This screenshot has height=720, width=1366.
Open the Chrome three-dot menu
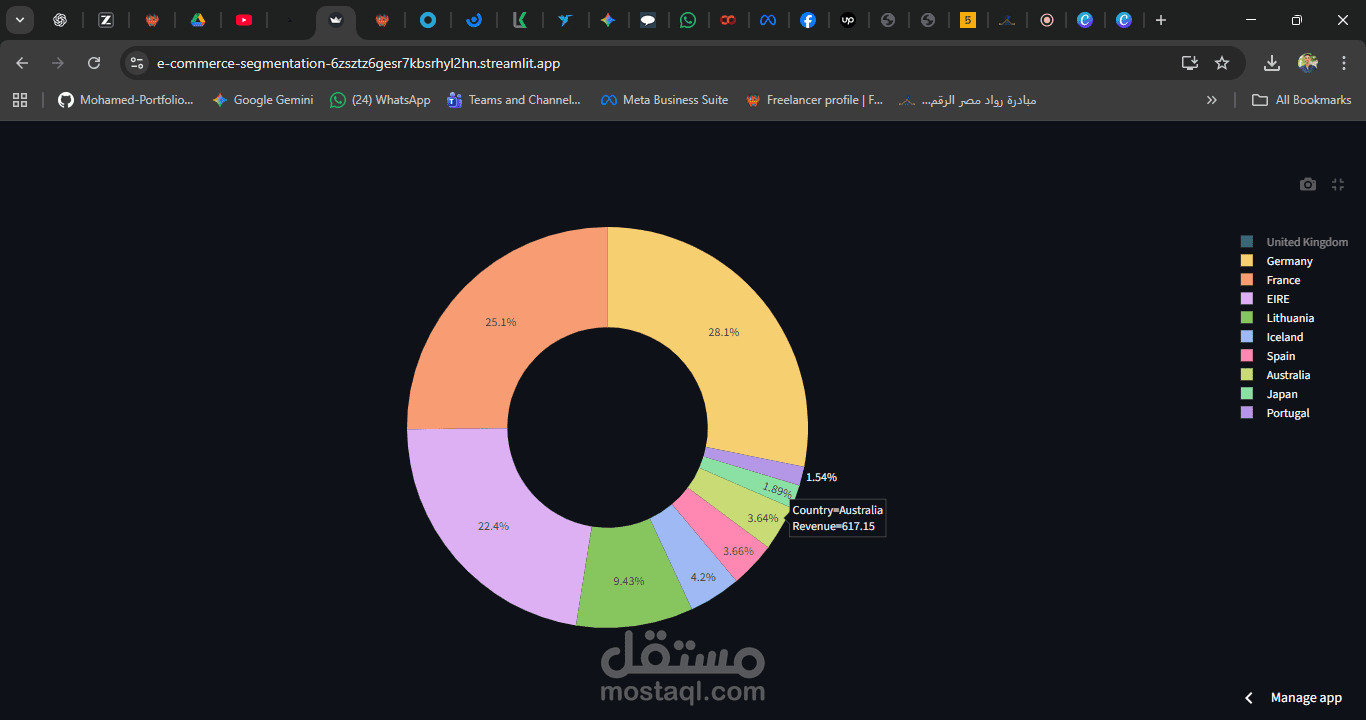coord(1343,63)
